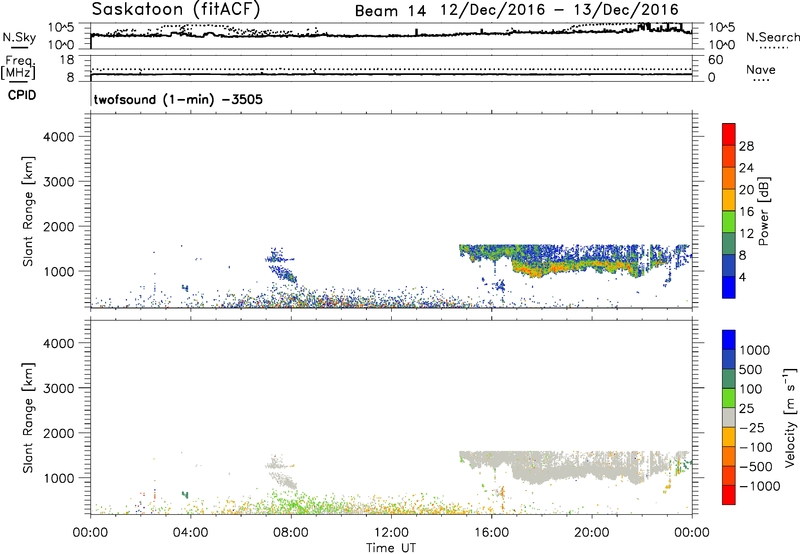Click the '28' tick on the power scale

coord(746,146)
